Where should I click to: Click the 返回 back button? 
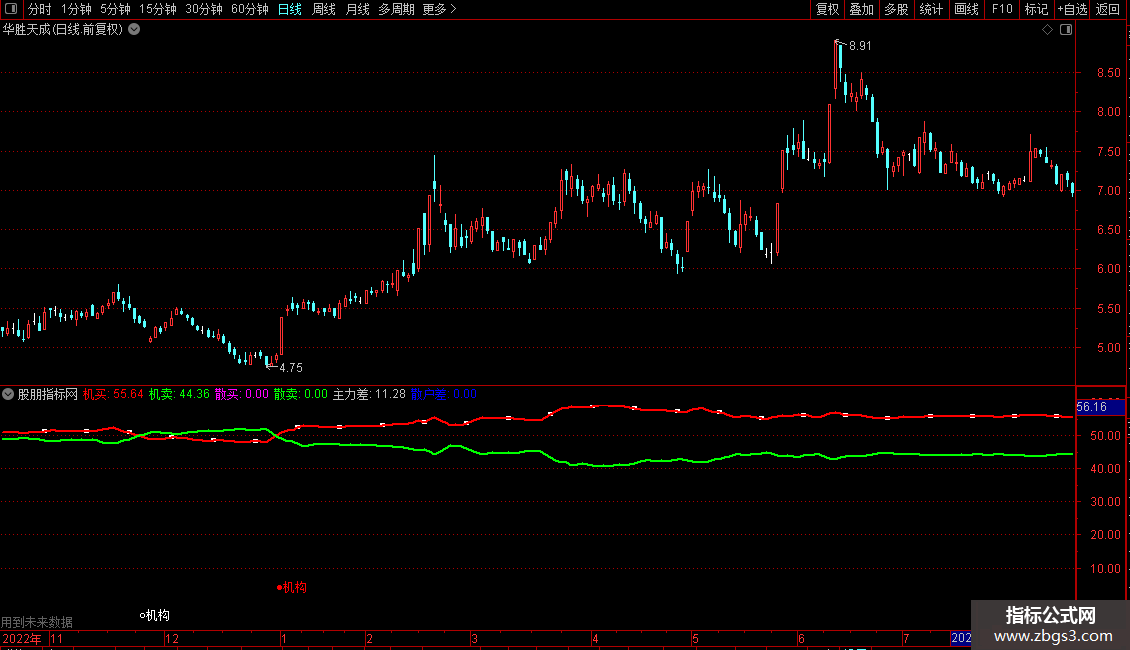pyautogui.click(x=1108, y=9)
